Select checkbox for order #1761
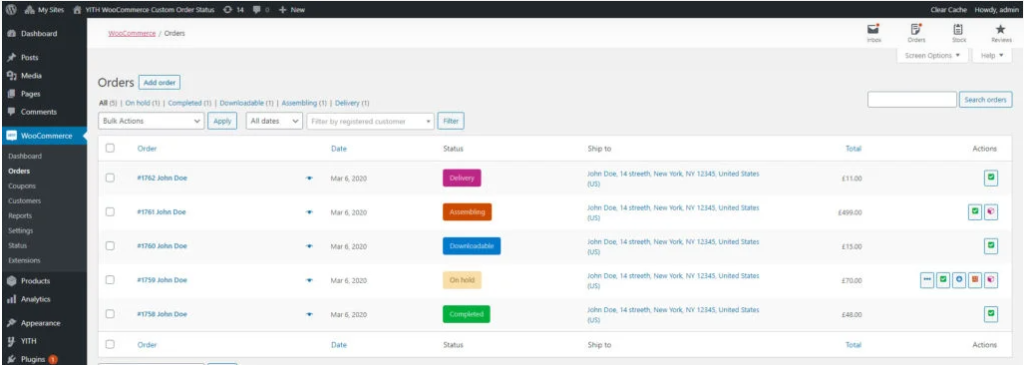 110,212
